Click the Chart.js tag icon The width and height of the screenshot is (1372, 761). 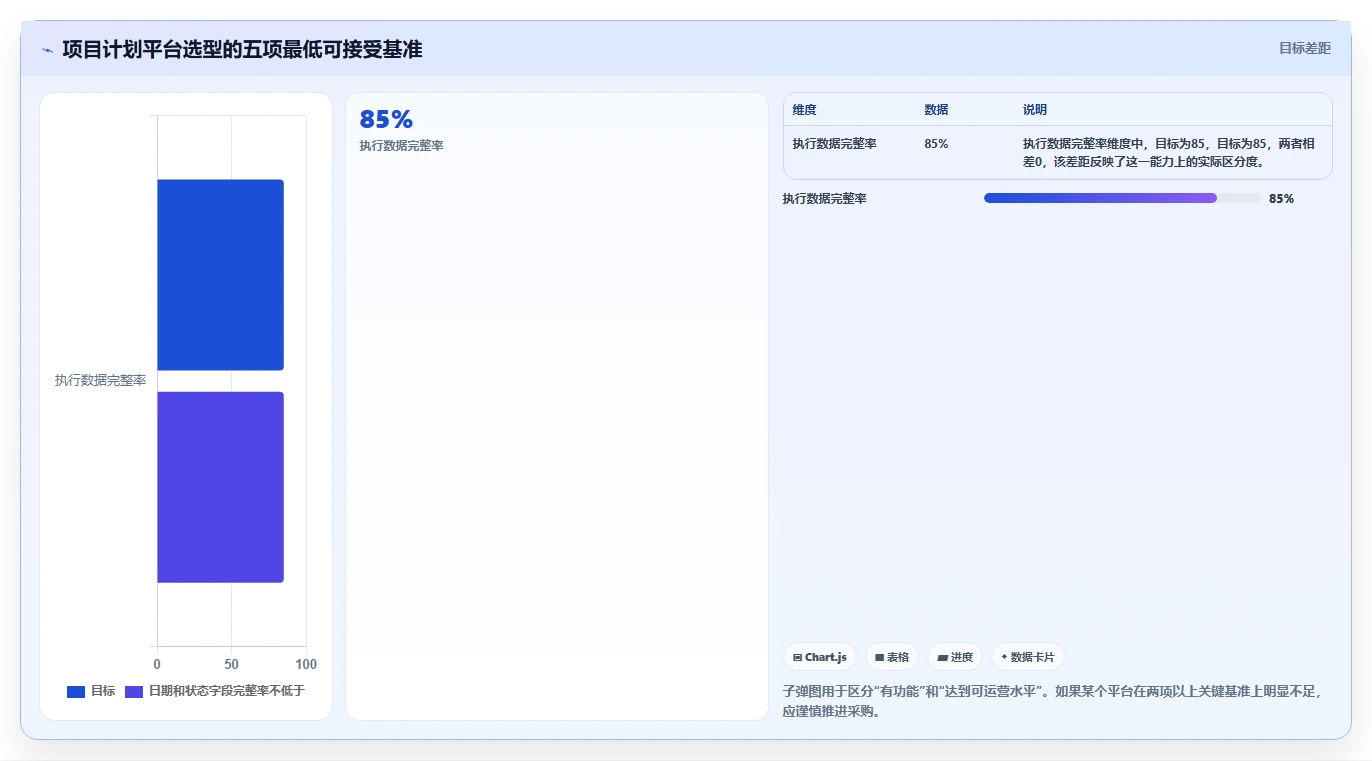click(x=797, y=658)
